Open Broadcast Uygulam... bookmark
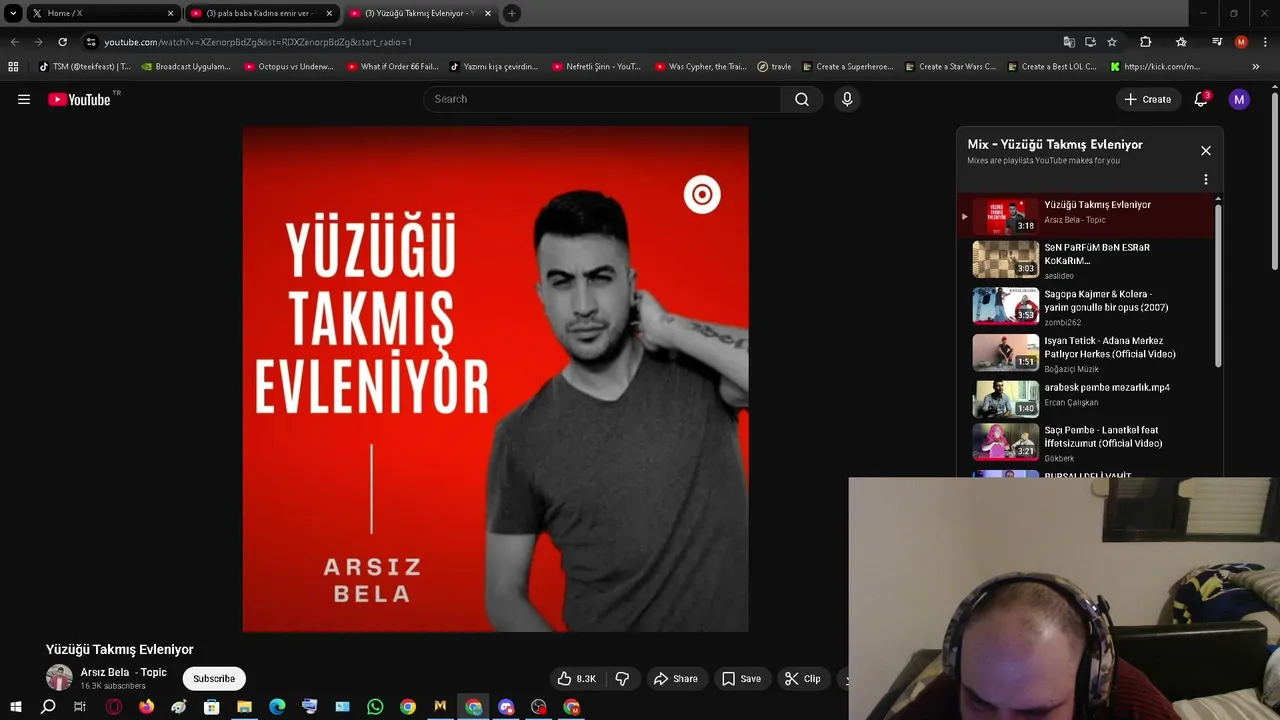1280x720 pixels. 187,67
